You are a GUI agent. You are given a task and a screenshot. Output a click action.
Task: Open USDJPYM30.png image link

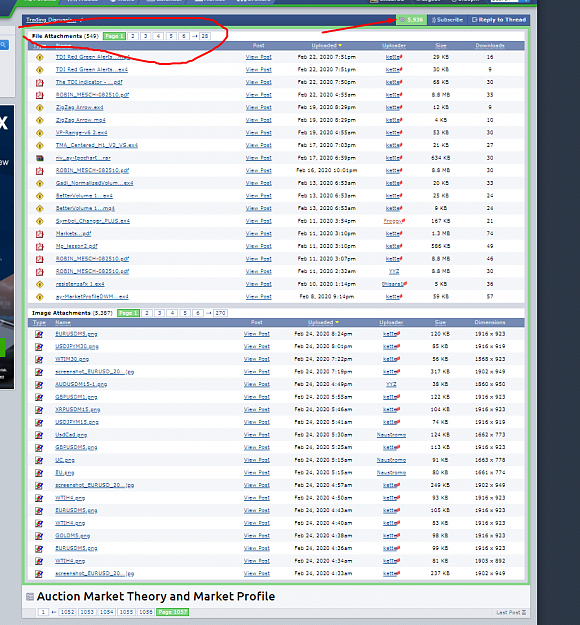(x=77, y=346)
